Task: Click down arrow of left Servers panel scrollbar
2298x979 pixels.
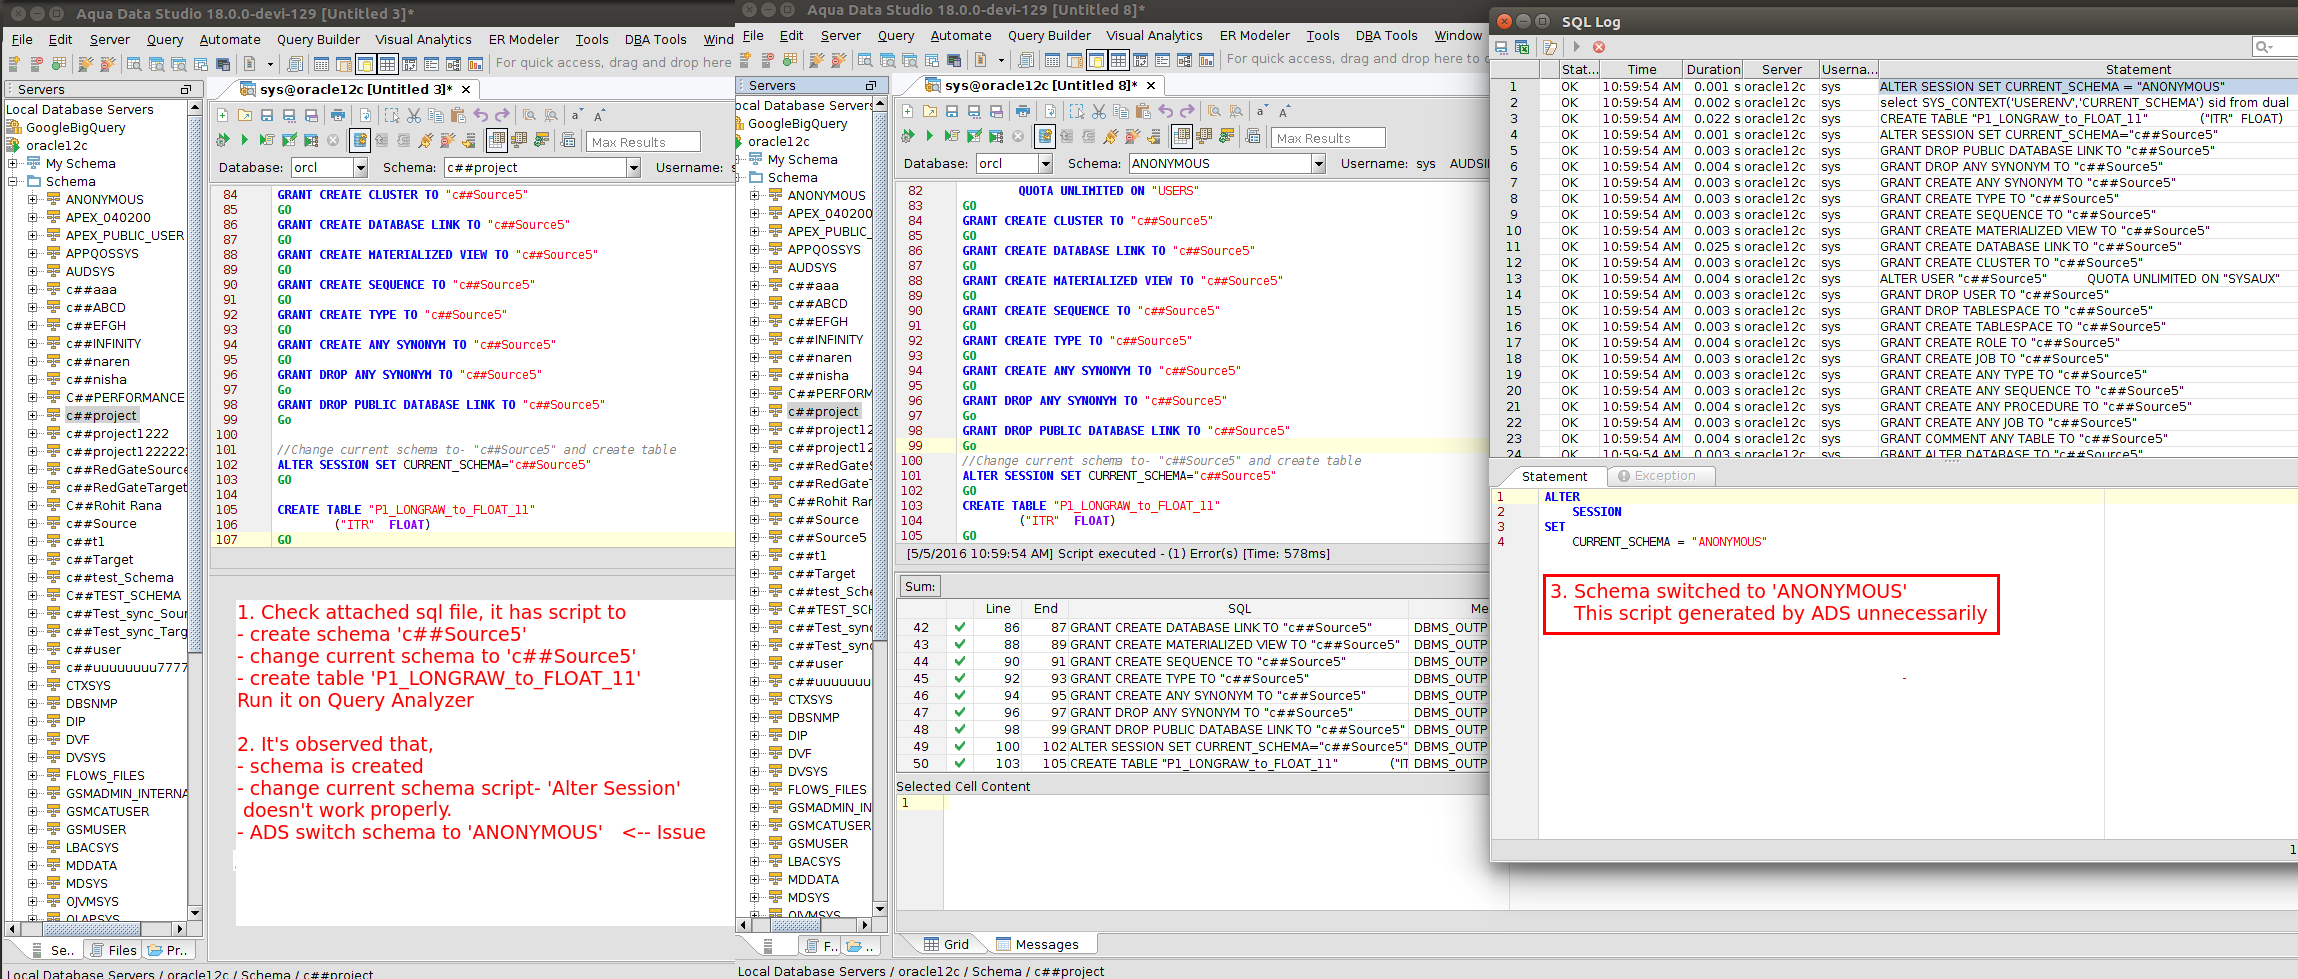Action: (195, 912)
